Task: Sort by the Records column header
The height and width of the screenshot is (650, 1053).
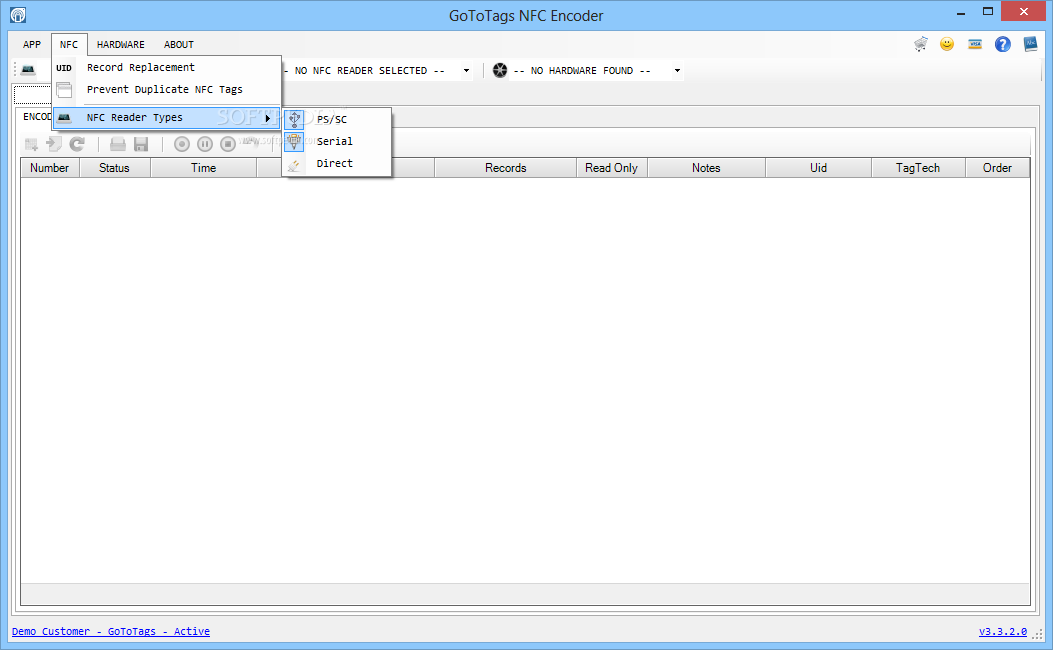Action: [506, 168]
